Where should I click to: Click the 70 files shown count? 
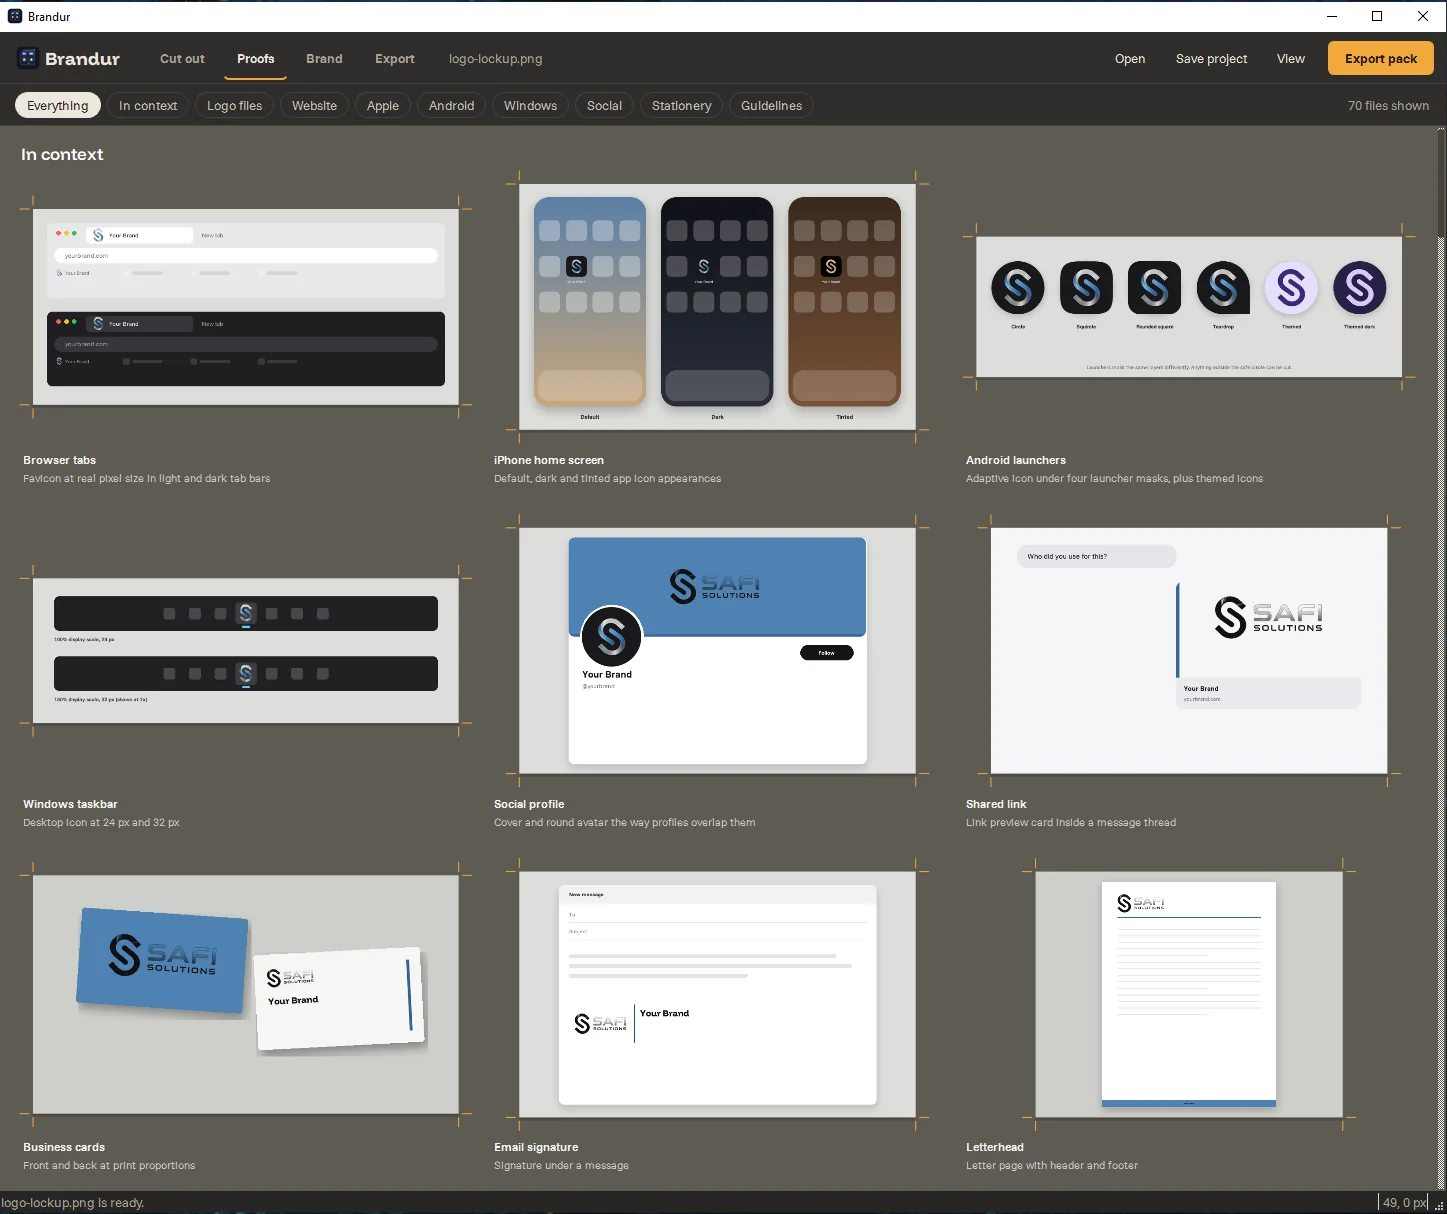pyautogui.click(x=1388, y=106)
